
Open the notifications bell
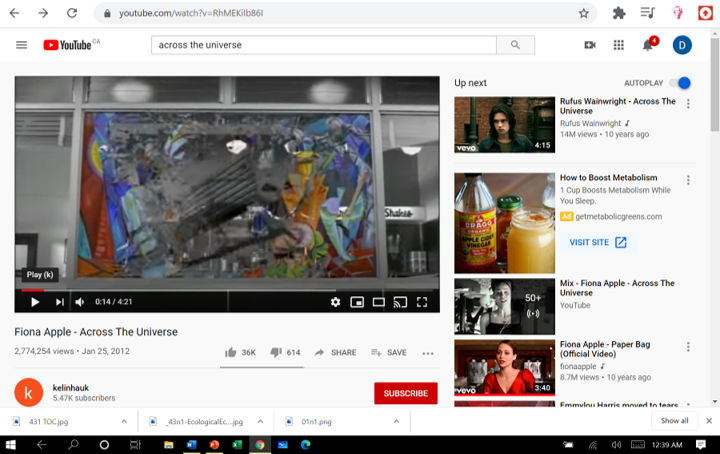click(x=648, y=45)
